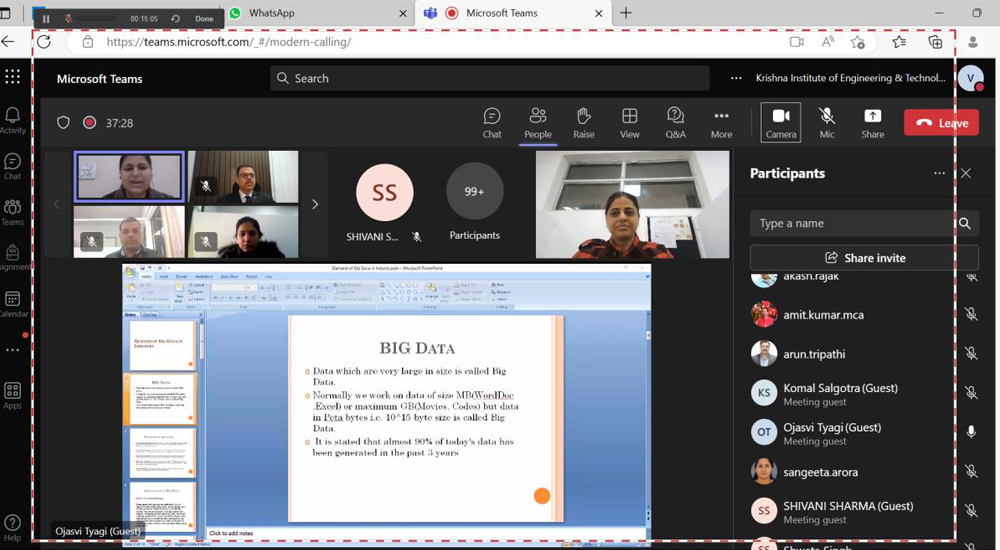Click the Type a name search field
The width and height of the screenshot is (1000, 550).
click(852, 223)
